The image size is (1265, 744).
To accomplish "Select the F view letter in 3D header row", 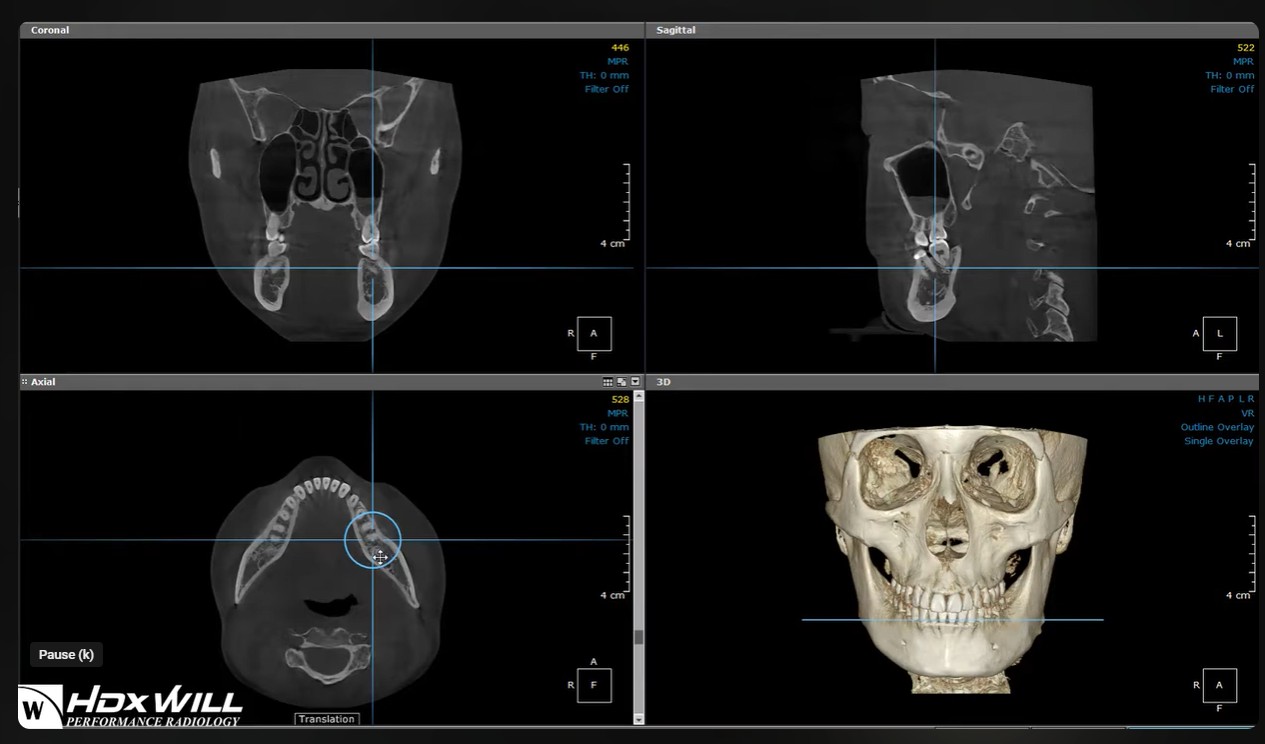I will click(1211, 399).
